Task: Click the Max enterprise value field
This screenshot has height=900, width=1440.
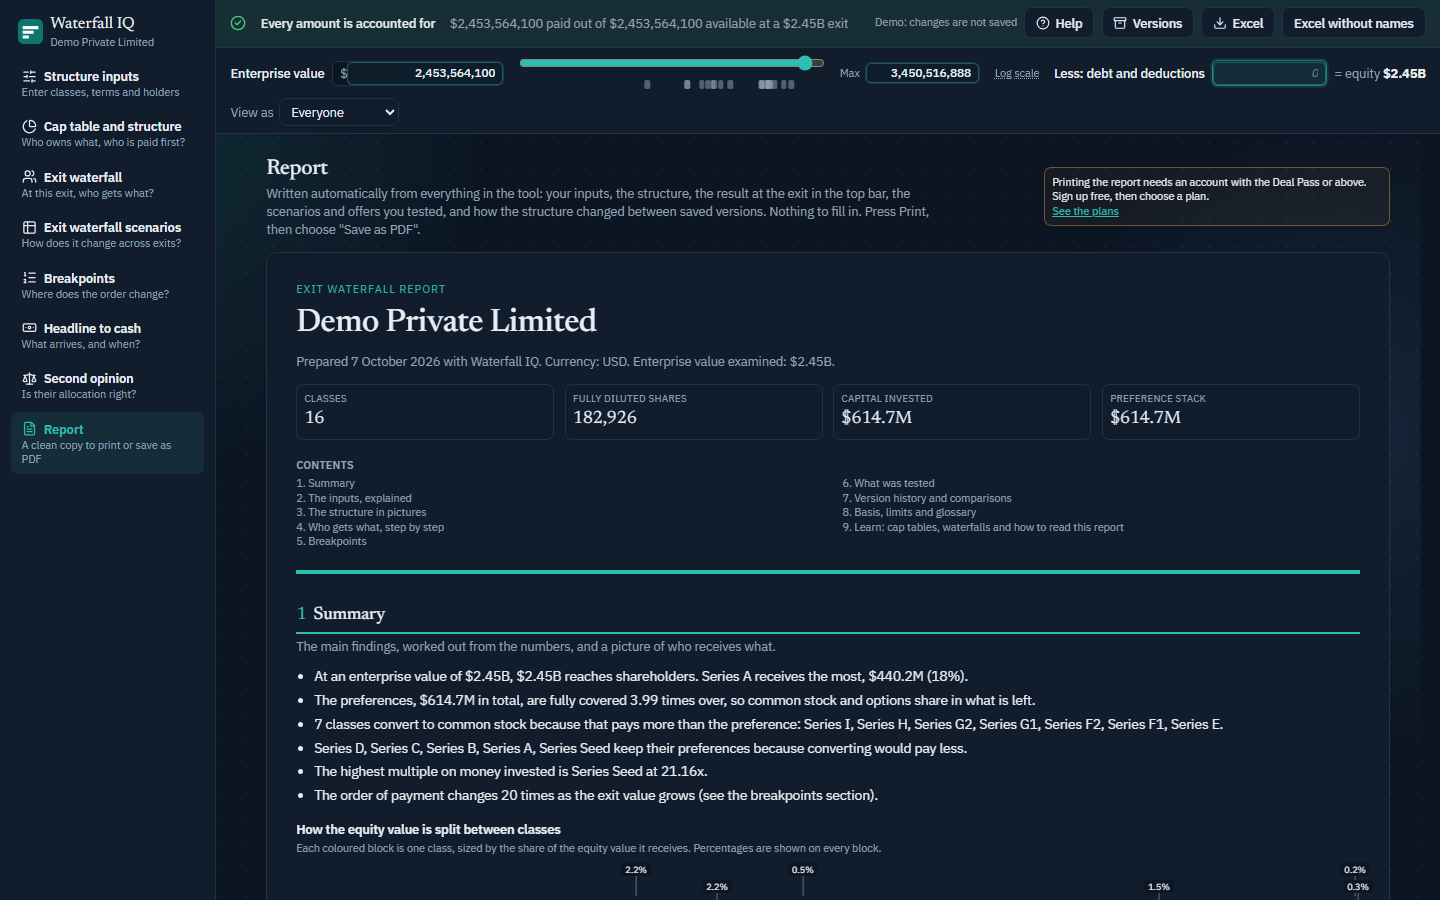Action: click(922, 73)
